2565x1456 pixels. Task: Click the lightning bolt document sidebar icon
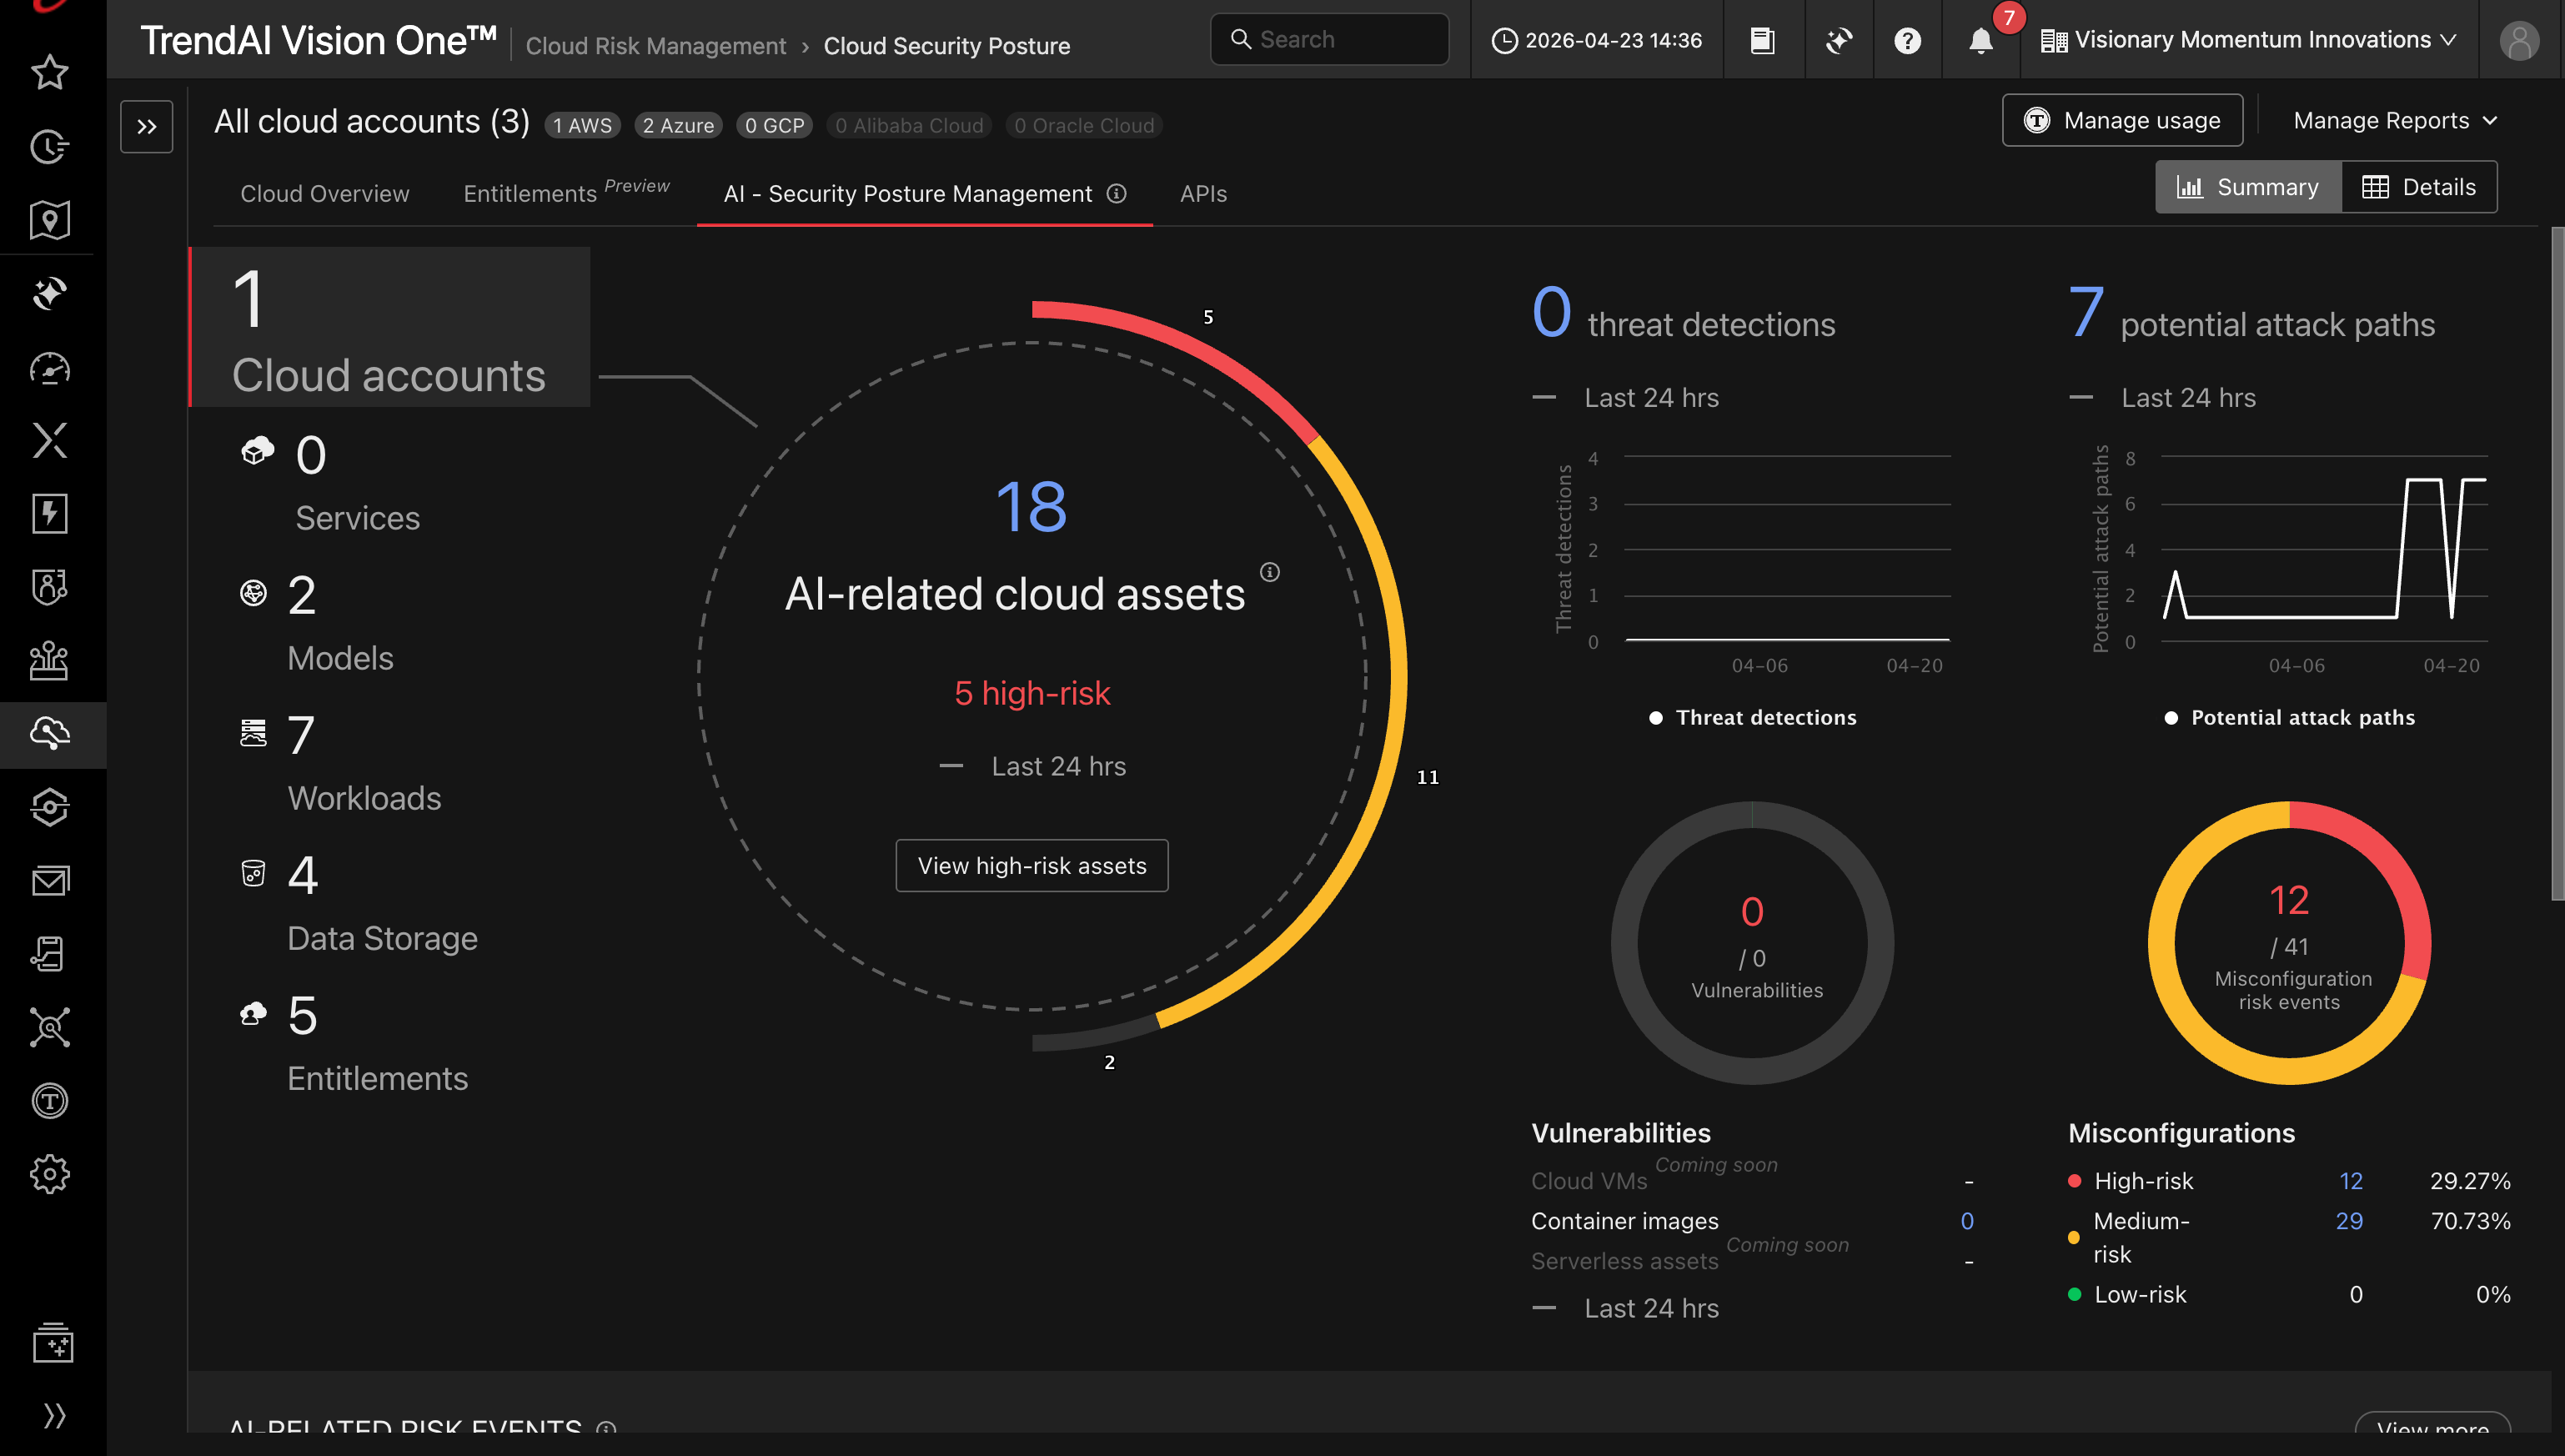(x=50, y=514)
